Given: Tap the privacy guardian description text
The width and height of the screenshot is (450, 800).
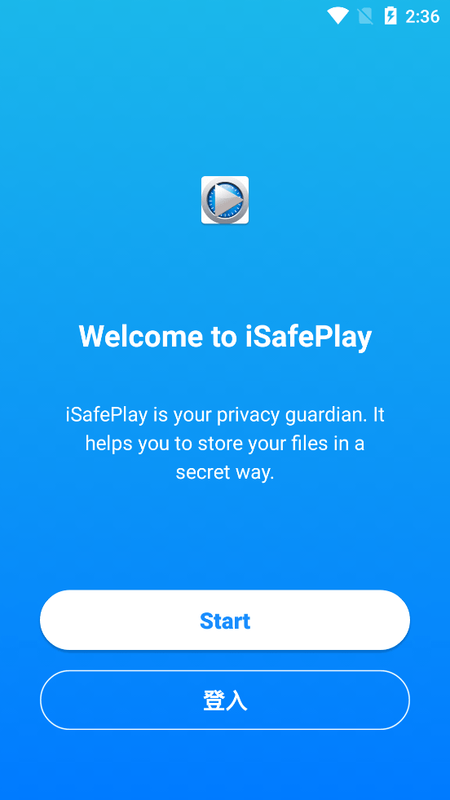Looking at the screenshot, I should tap(225, 444).
